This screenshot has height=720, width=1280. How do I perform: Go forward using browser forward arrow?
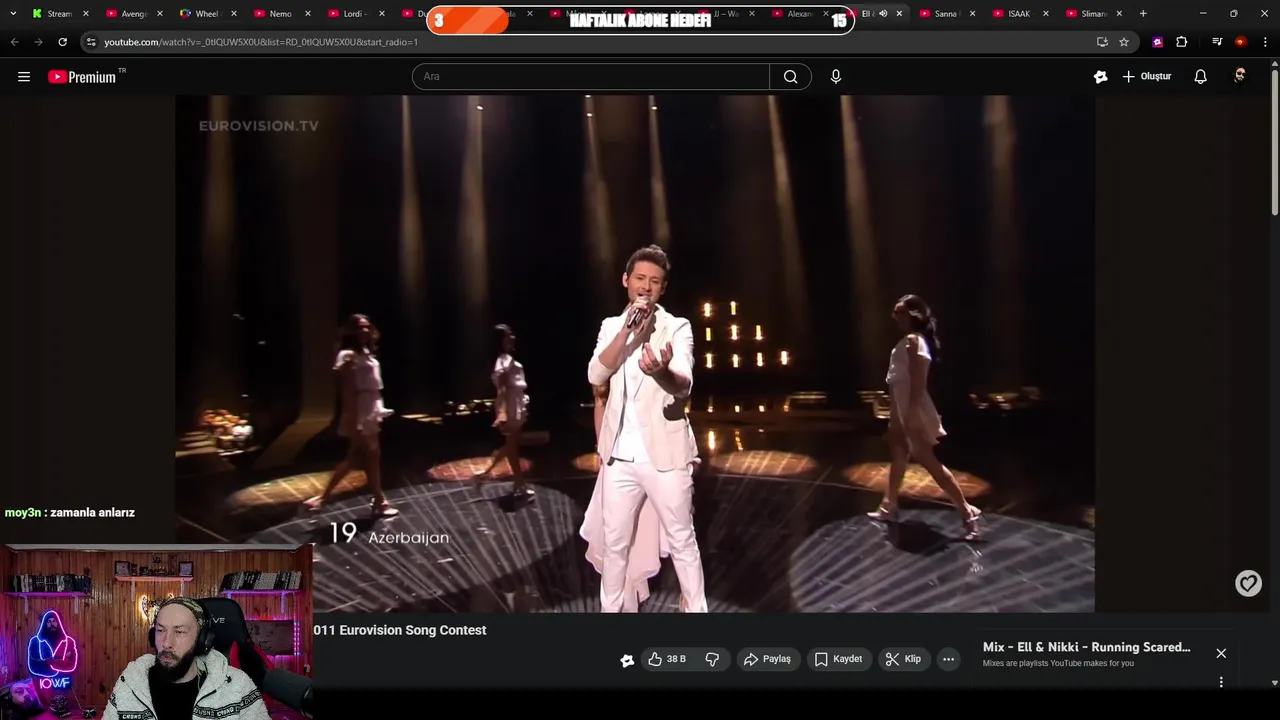pos(38,42)
